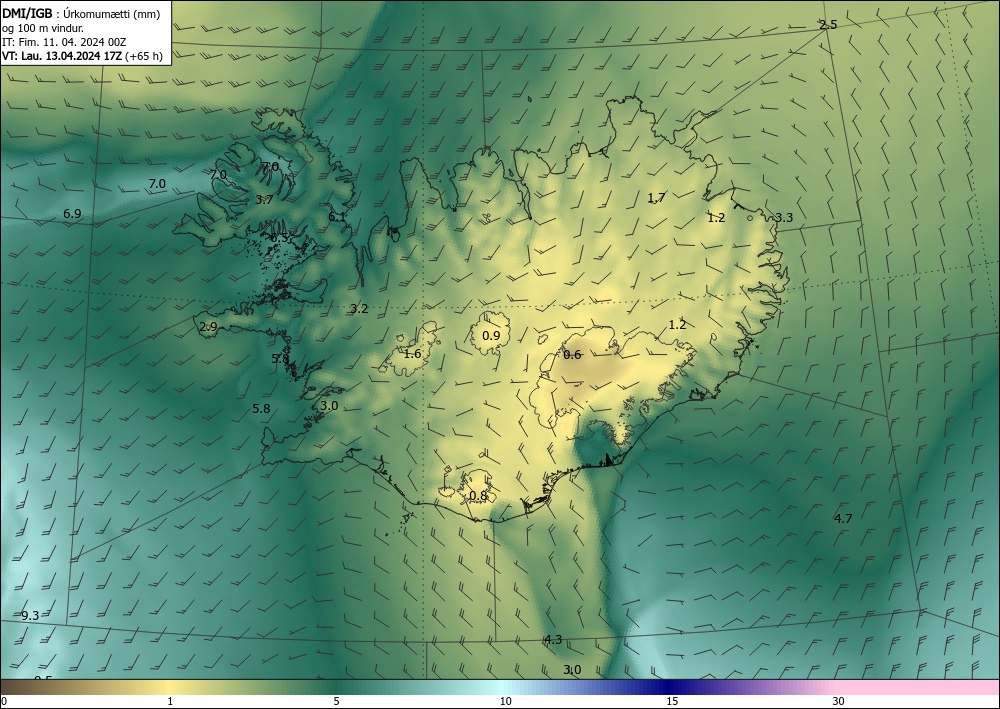
Task: Click the 0.8 value on the southern glacier
Action: 478,495
